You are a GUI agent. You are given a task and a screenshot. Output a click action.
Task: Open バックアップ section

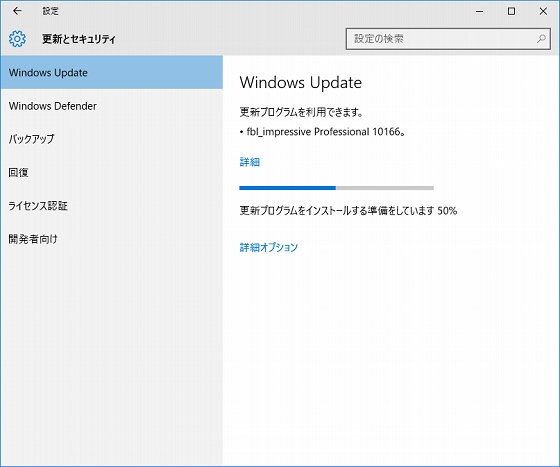[112, 139]
